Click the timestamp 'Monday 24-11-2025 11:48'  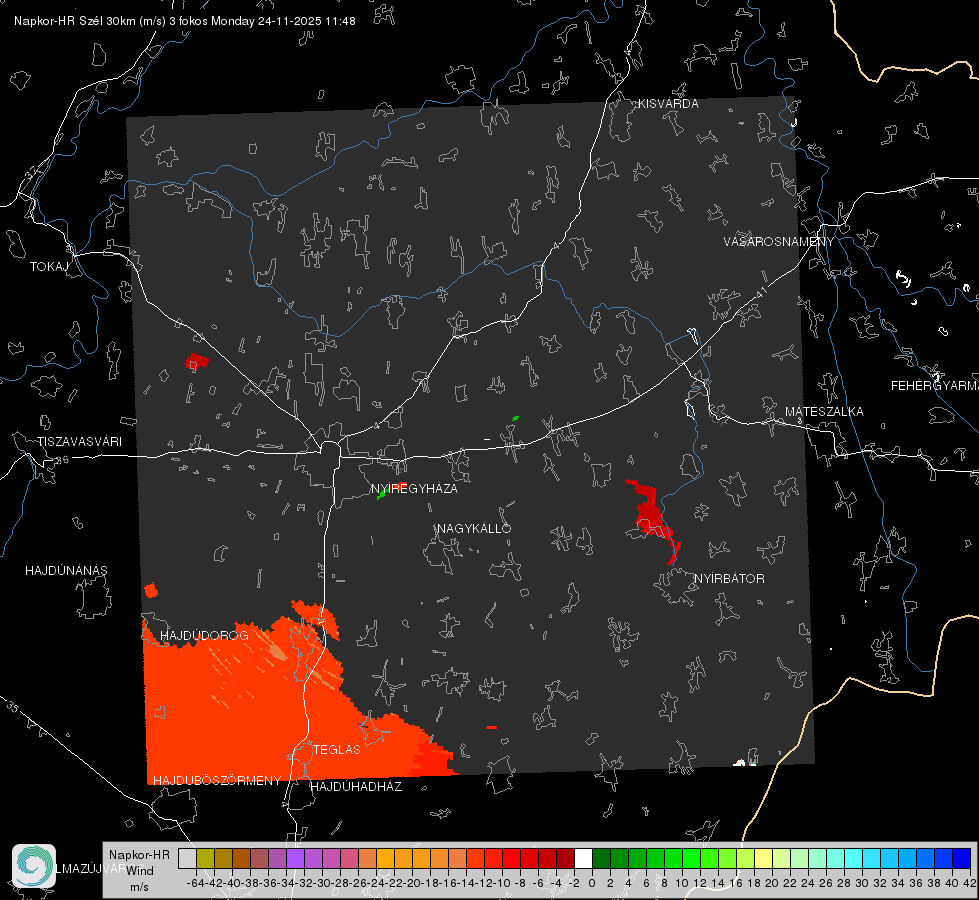pyautogui.click(x=283, y=21)
